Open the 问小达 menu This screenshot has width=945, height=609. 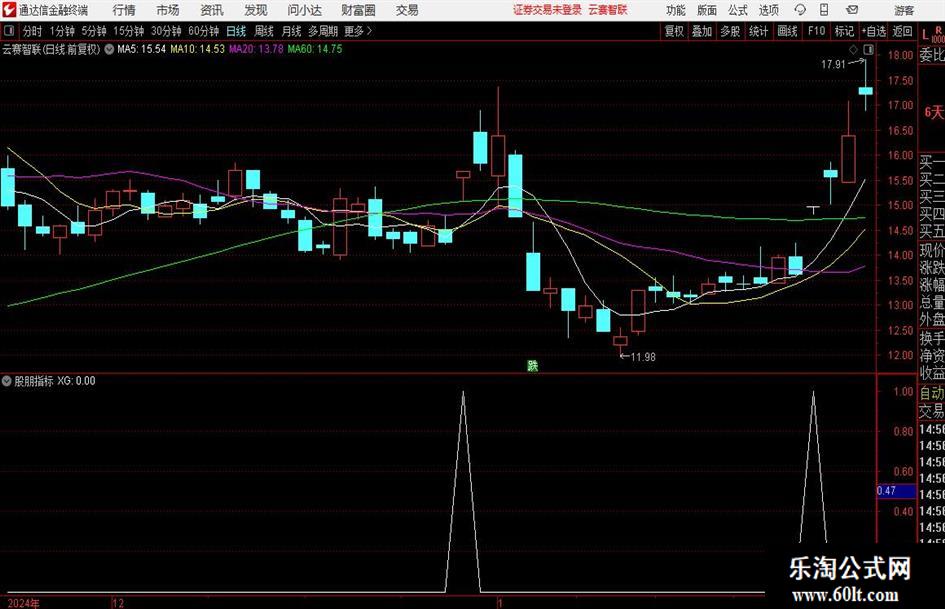pos(304,10)
